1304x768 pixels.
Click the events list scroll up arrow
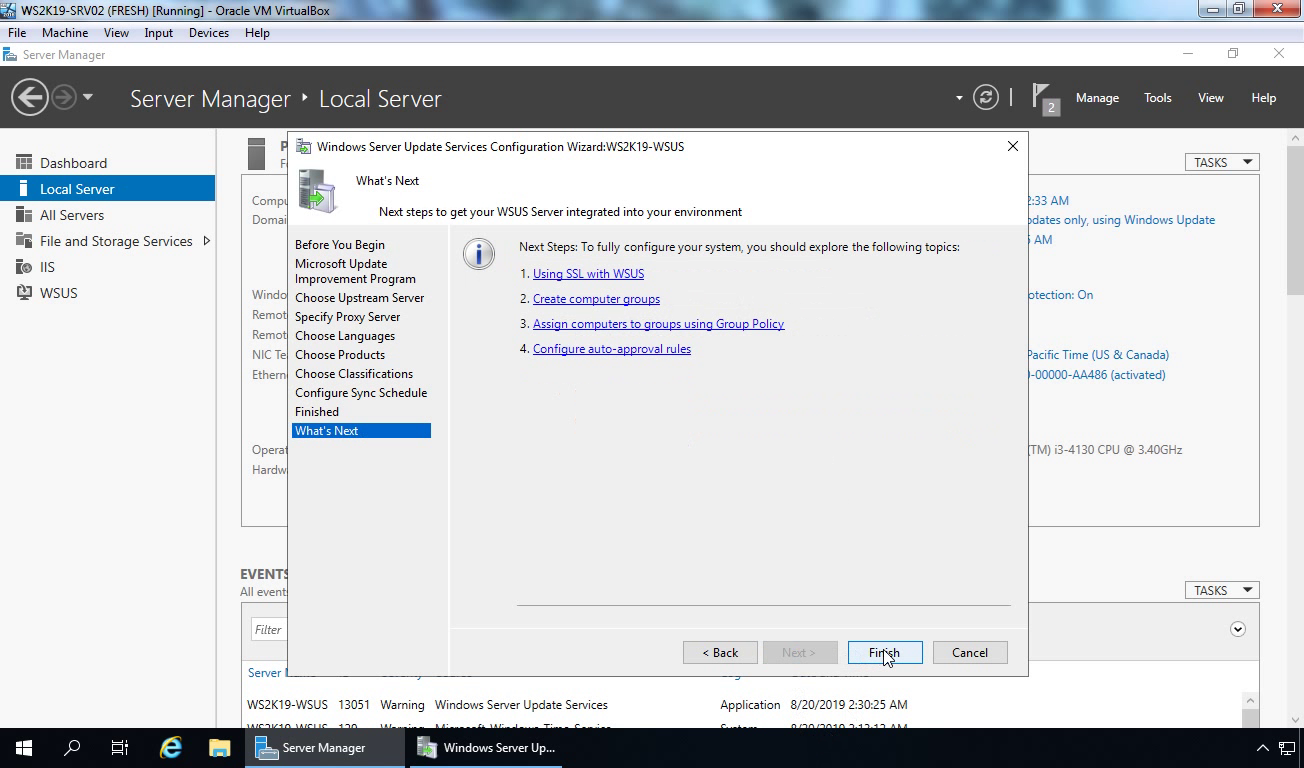pos(1250,701)
